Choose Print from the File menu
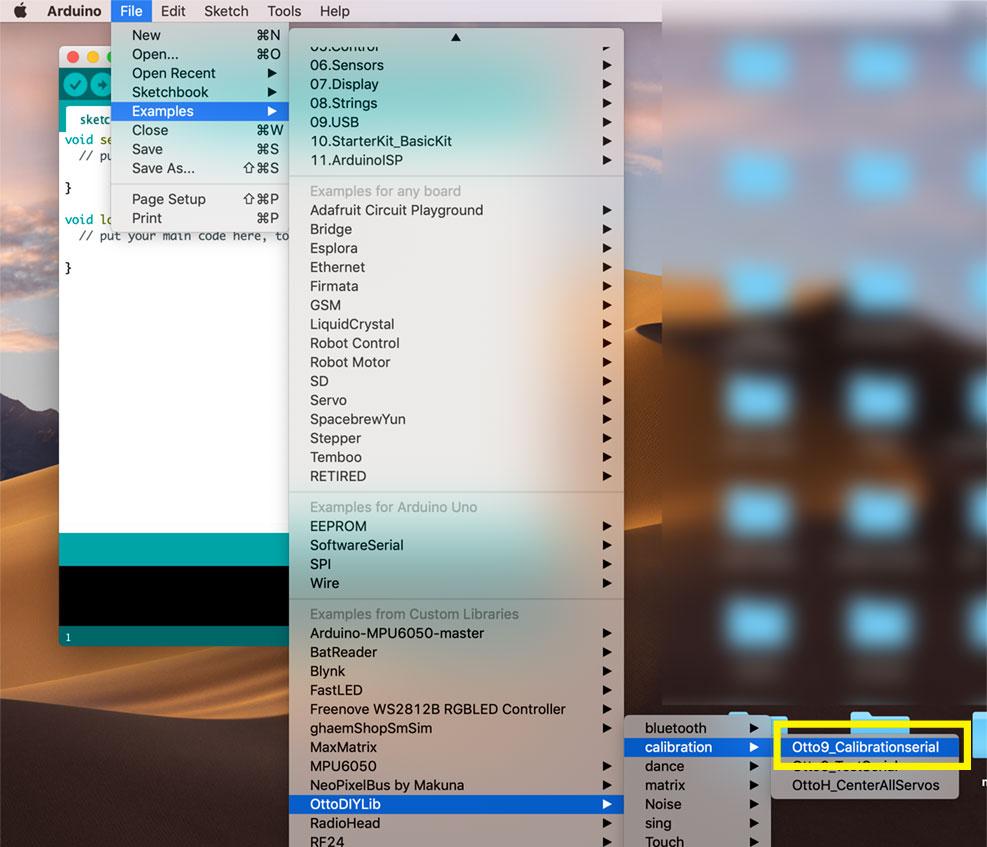 pos(200,218)
